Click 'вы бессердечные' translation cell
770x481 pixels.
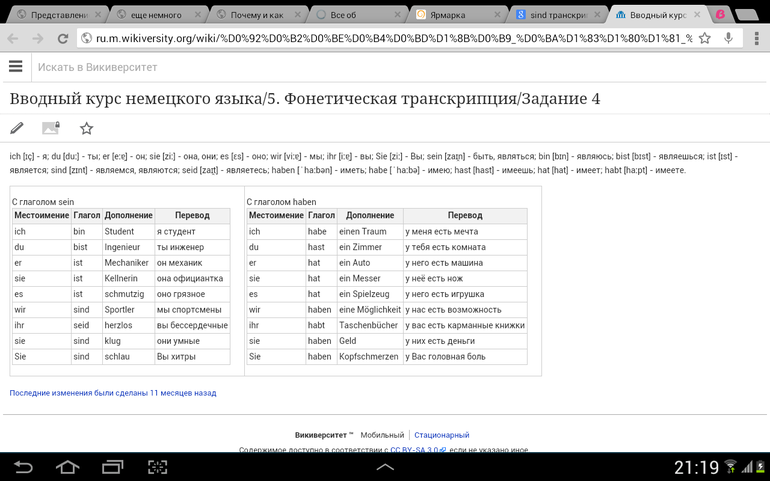192,325
